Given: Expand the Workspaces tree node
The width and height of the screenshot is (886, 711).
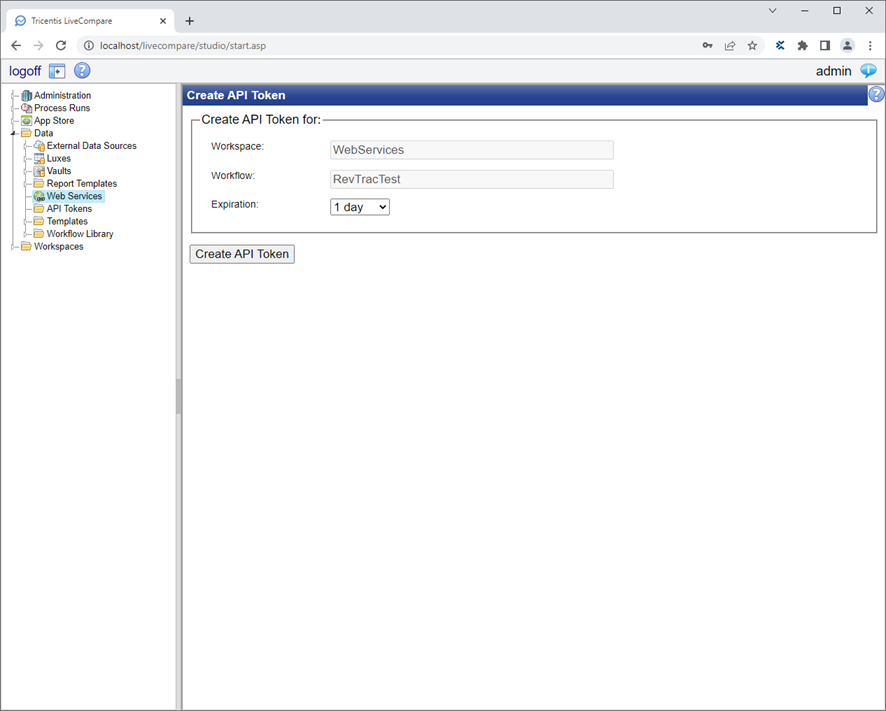Looking at the screenshot, I should pyautogui.click(x=13, y=246).
